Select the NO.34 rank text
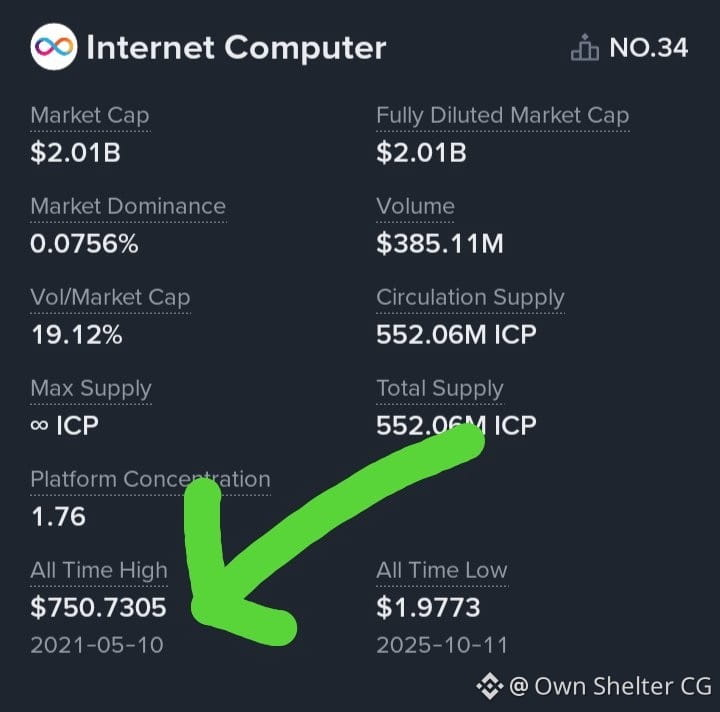 pos(648,47)
